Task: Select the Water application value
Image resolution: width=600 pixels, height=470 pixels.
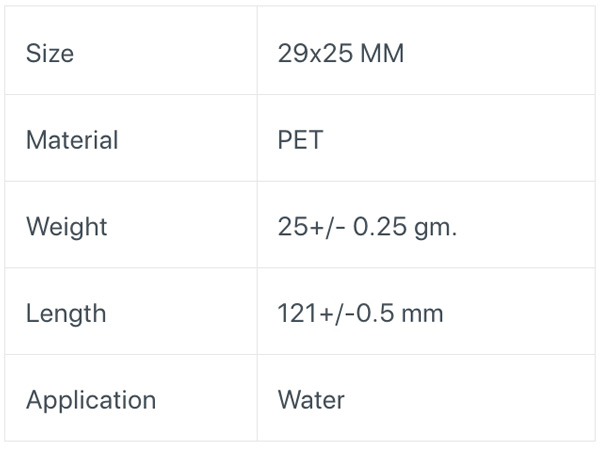Action: coord(311,400)
